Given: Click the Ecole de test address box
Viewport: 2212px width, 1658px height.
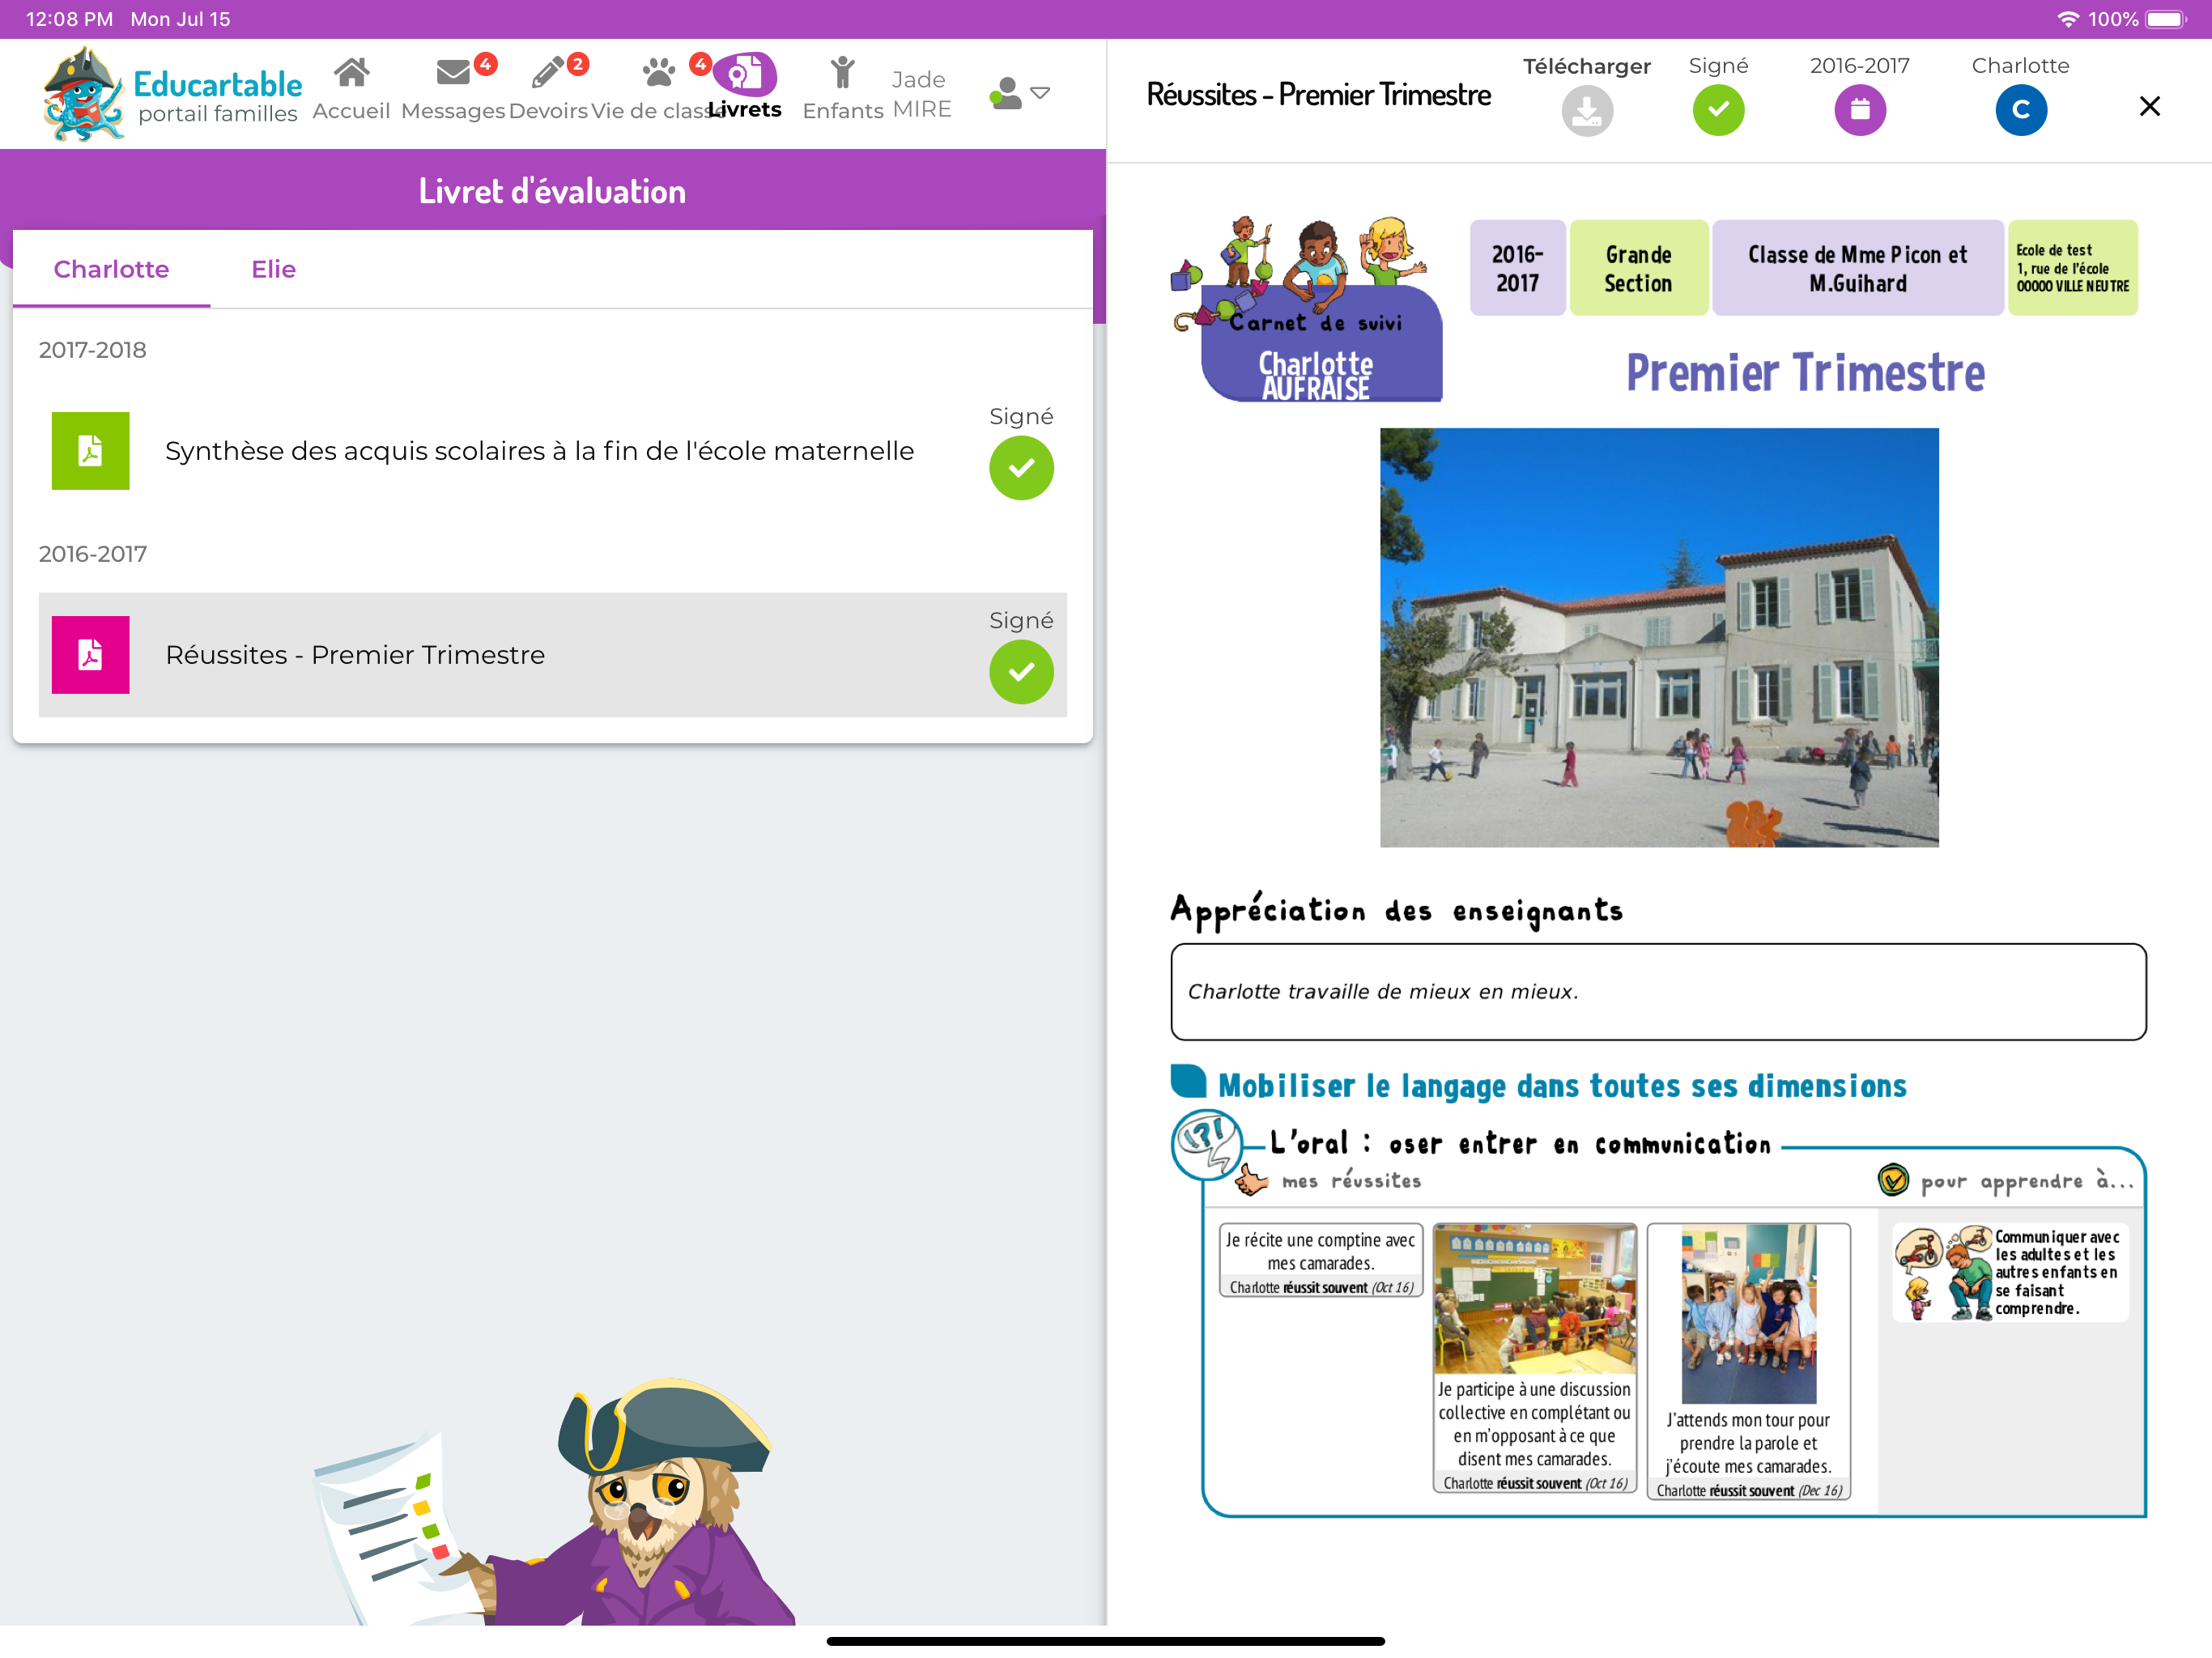Looking at the screenshot, I should click(2072, 268).
